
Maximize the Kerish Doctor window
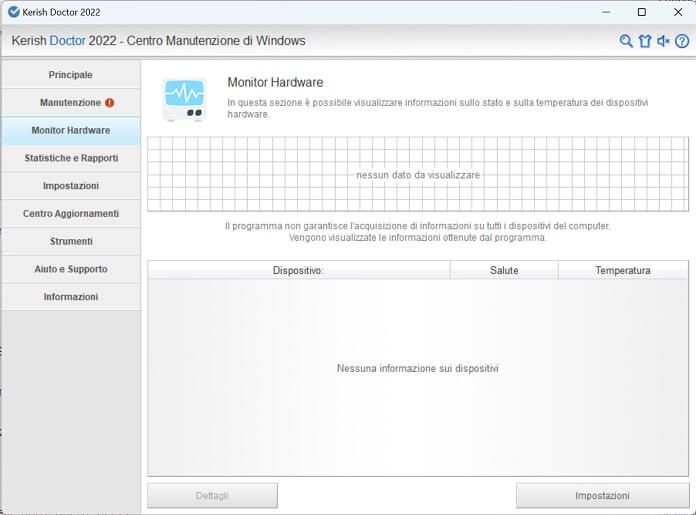(642, 12)
